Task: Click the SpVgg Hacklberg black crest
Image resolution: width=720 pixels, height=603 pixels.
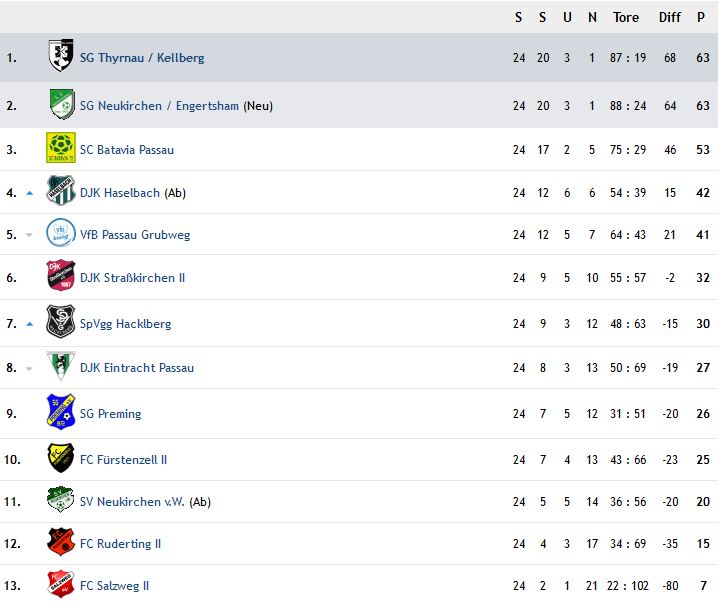Action: [61, 321]
